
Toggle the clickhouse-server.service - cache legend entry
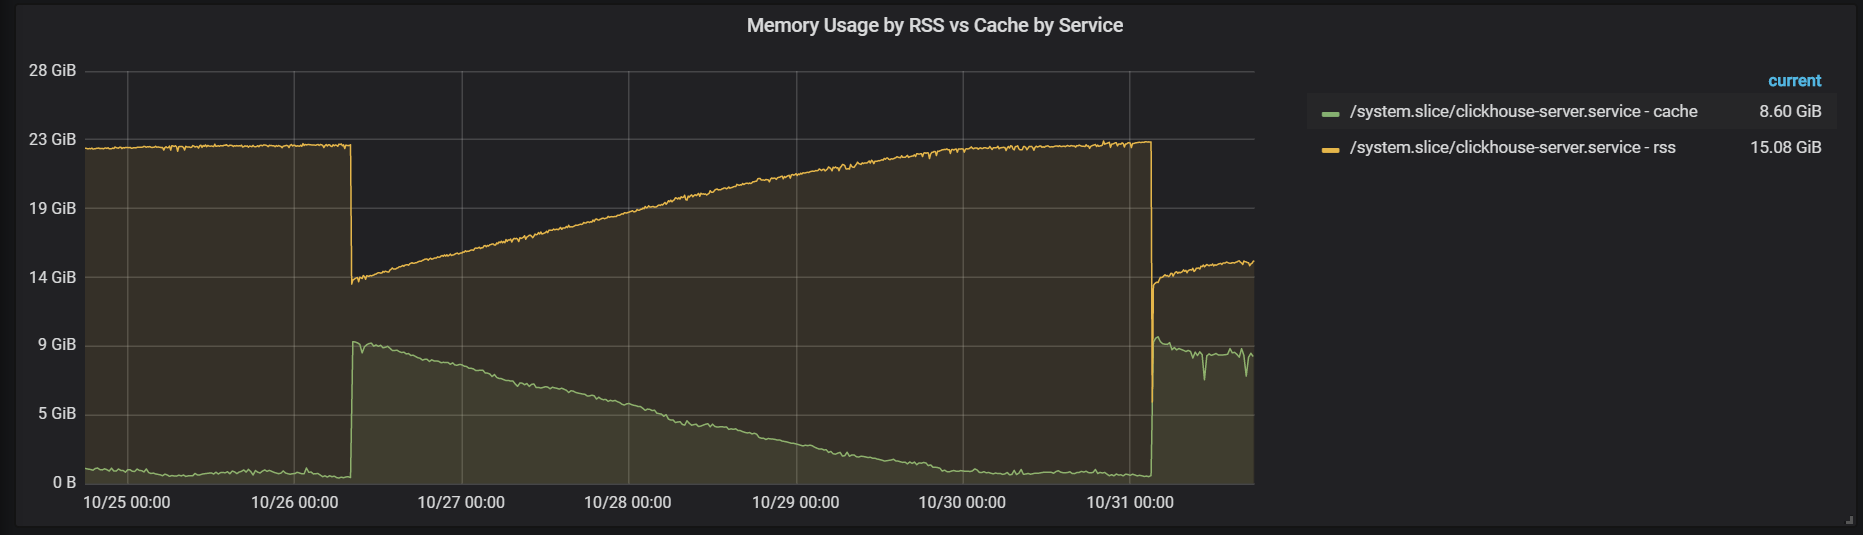click(x=1523, y=111)
